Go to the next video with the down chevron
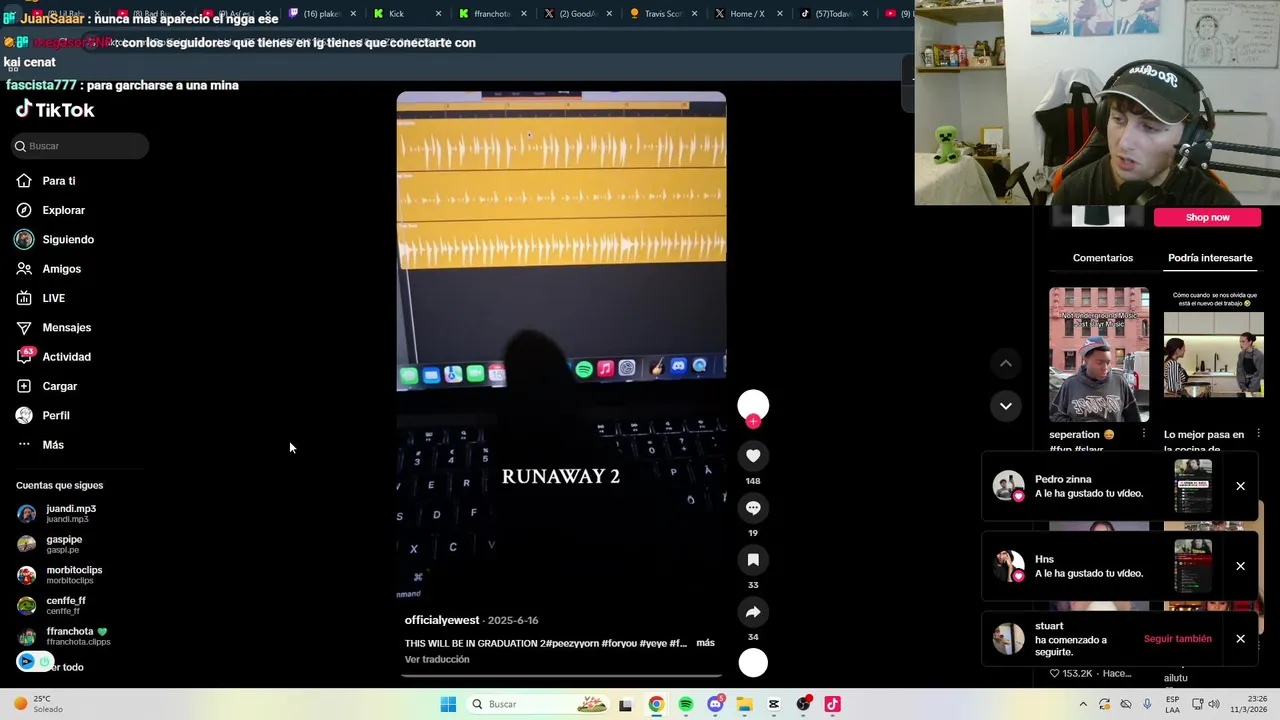Viewport: 1280px width, 720px height. coord(1005,406)
